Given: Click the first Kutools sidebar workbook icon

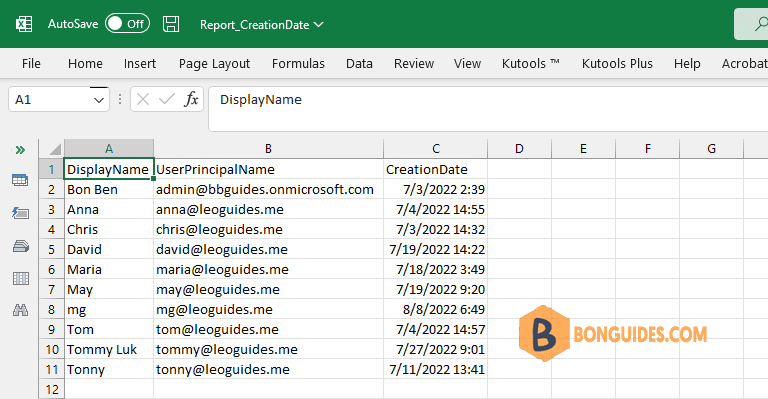Looking at the screenshot, I should tap(20, 180).
